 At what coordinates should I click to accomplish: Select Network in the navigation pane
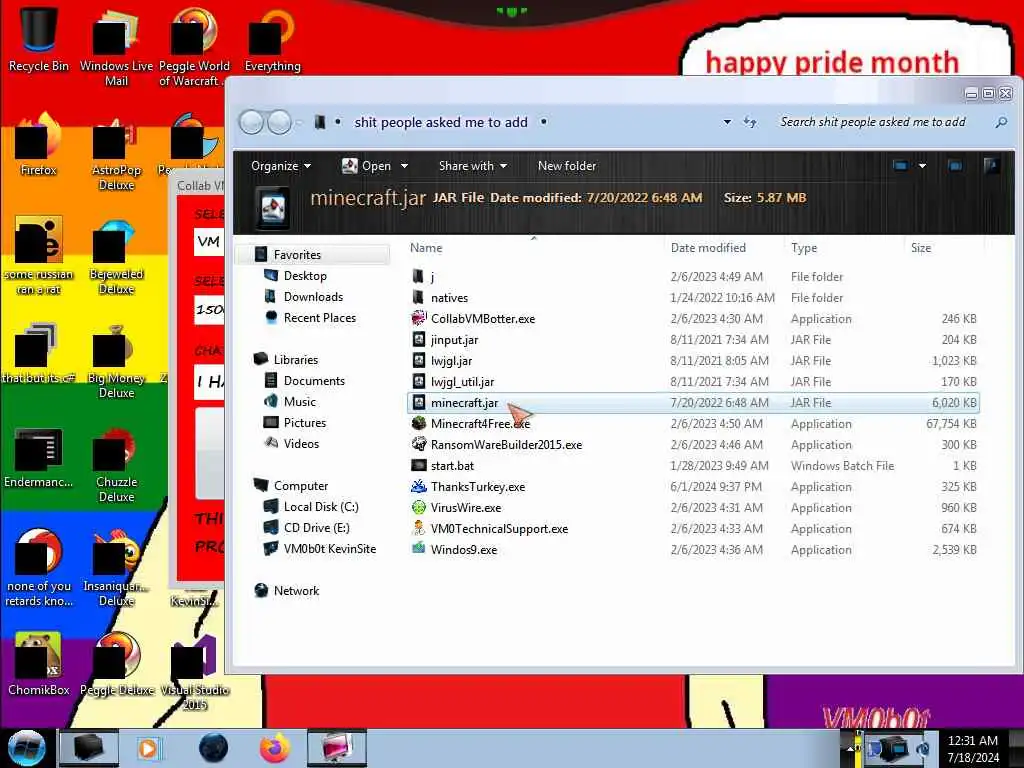(296, 590)
